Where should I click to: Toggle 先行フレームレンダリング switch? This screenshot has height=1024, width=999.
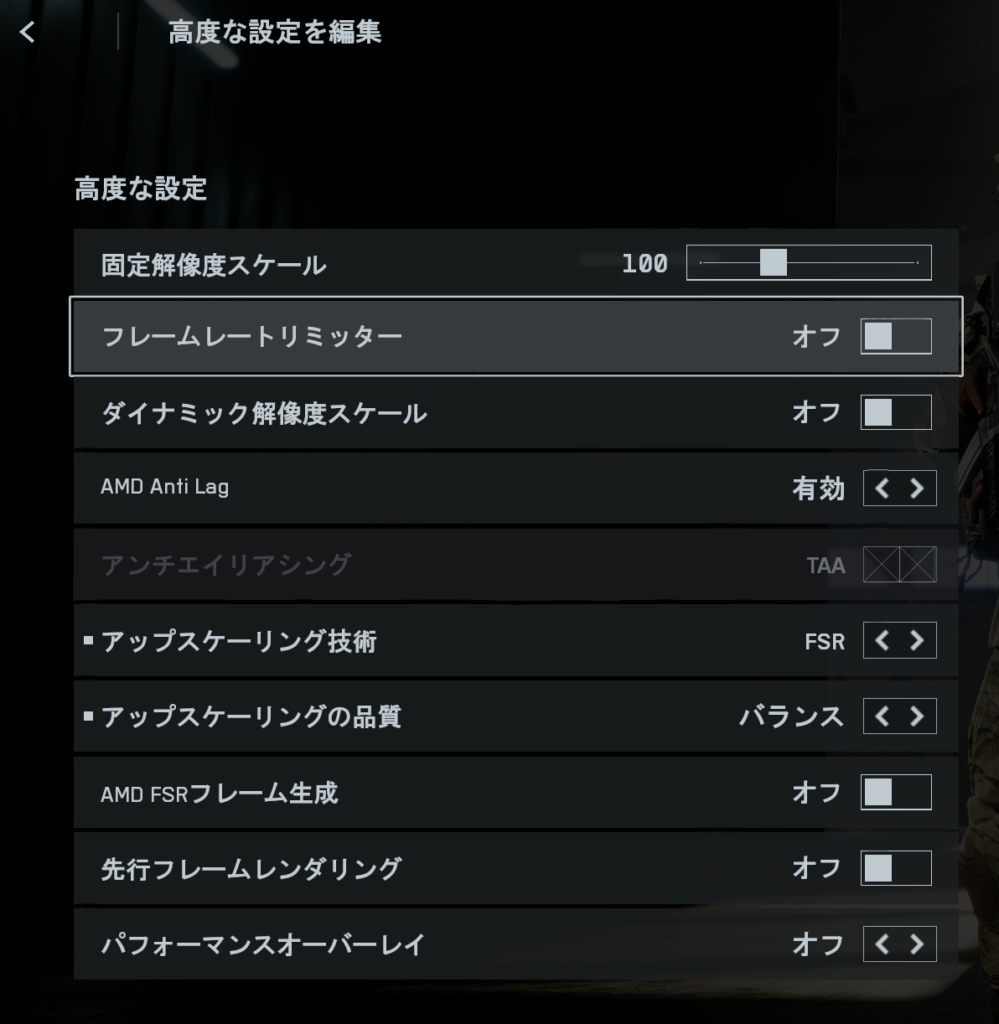click(896, 868)
